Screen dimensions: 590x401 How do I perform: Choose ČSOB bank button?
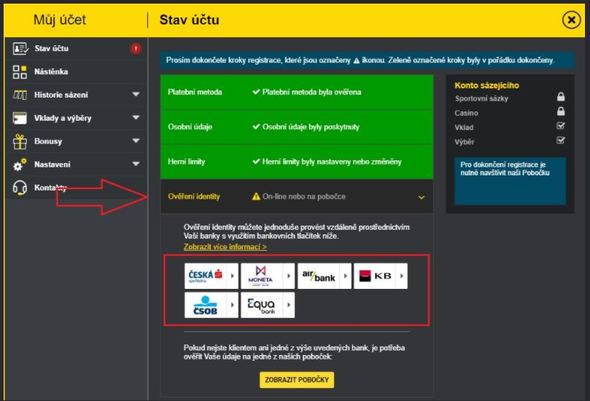(x=211, y=305)
